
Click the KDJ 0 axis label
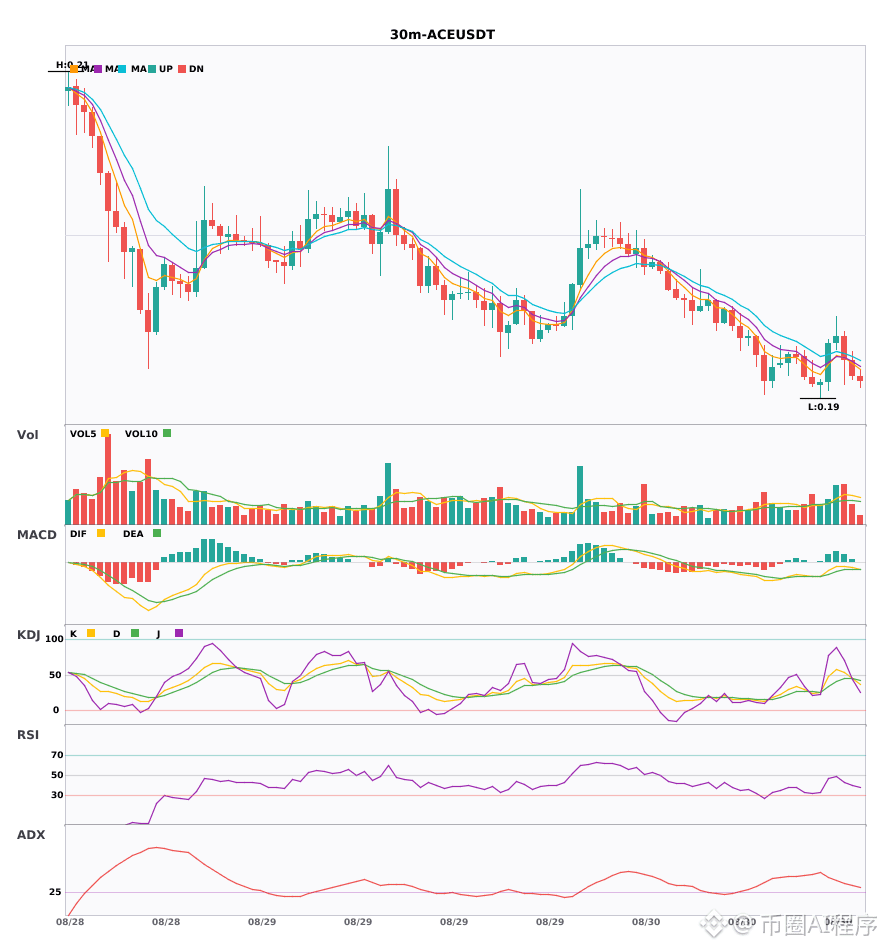click(56, 710)
